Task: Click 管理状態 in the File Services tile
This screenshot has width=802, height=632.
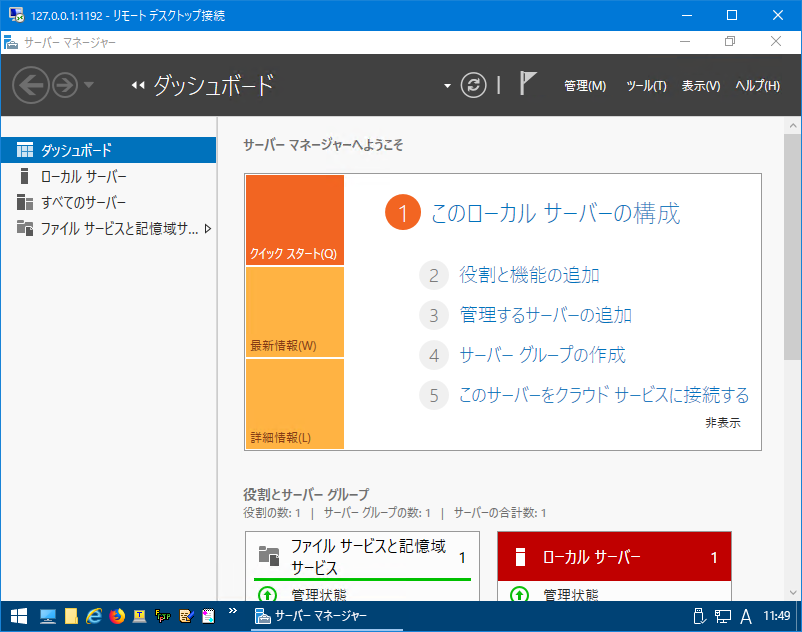Action: click(x=319, y=595)
